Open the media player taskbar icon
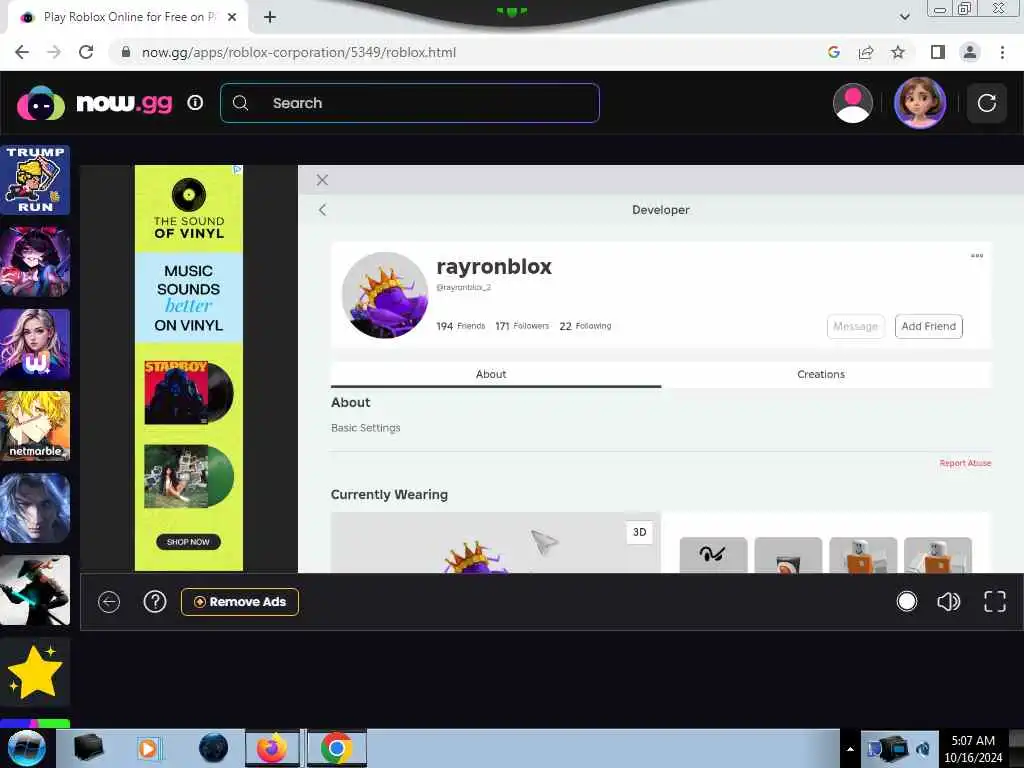This screenshot has height=768, width=1024. pos(148,748)
